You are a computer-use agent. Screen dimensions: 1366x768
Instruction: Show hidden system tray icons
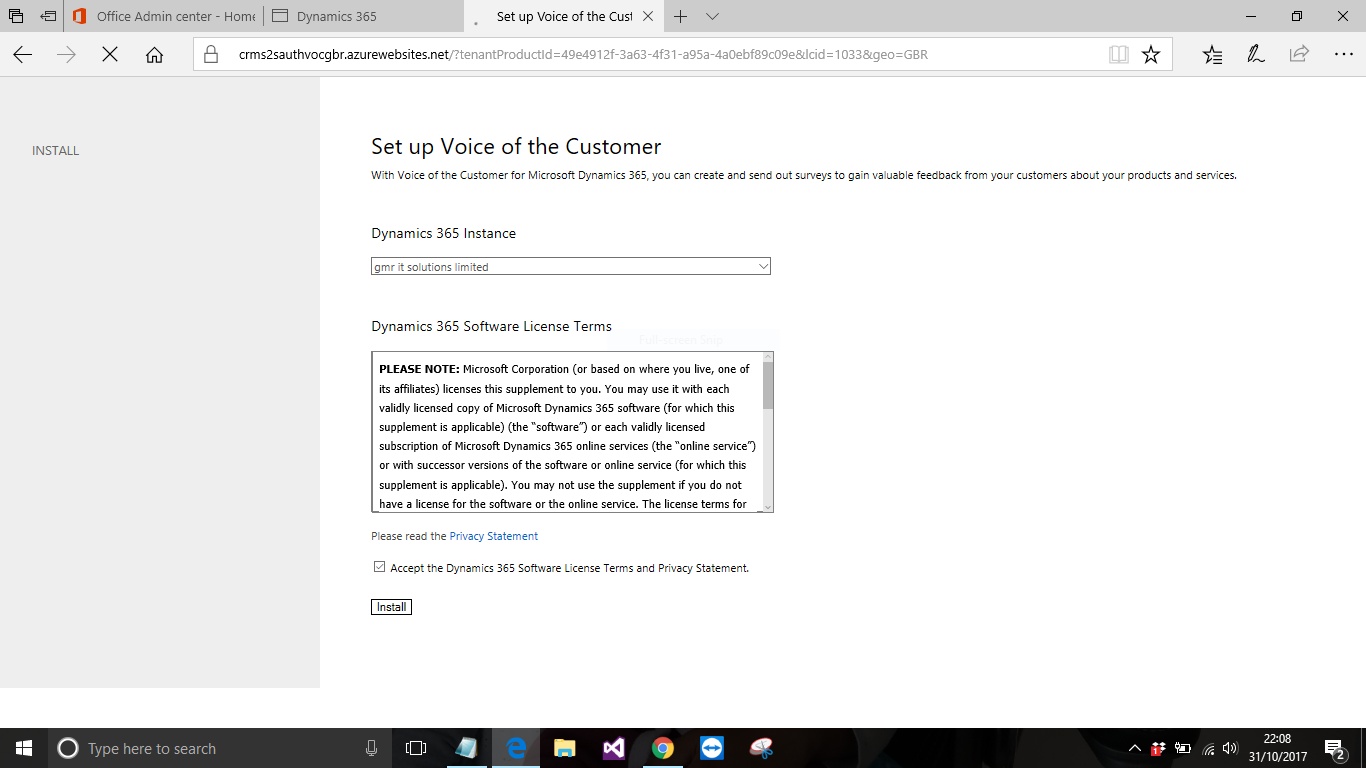[x=1135, y=748]
